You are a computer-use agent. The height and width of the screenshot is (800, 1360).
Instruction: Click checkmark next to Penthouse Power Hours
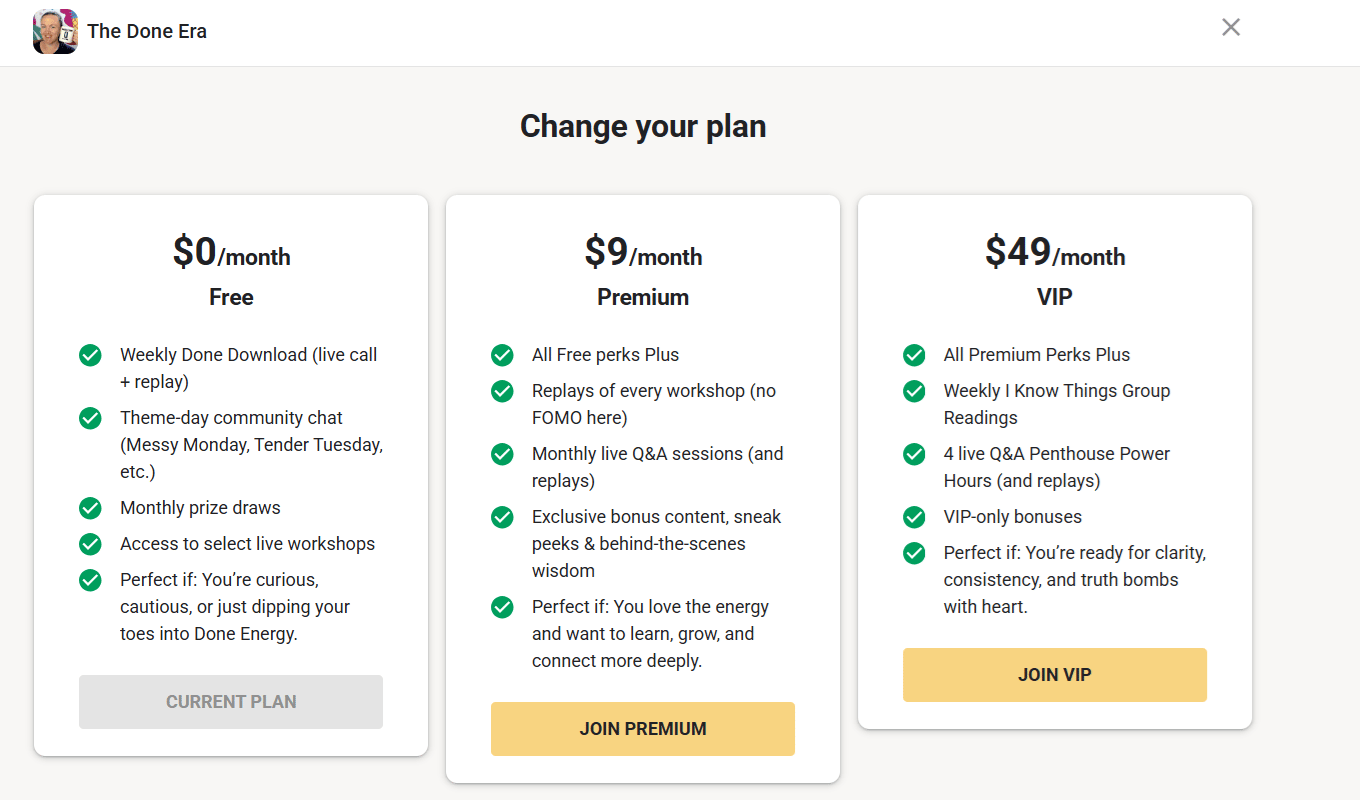tap(914, 454)
